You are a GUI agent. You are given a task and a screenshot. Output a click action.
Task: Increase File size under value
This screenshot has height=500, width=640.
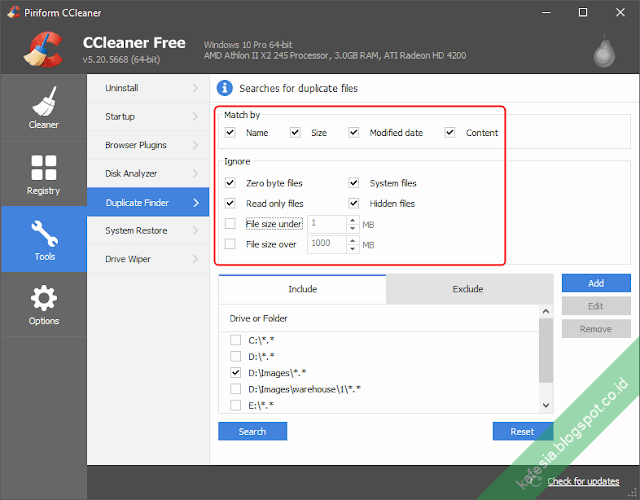[x=353, y=220]
